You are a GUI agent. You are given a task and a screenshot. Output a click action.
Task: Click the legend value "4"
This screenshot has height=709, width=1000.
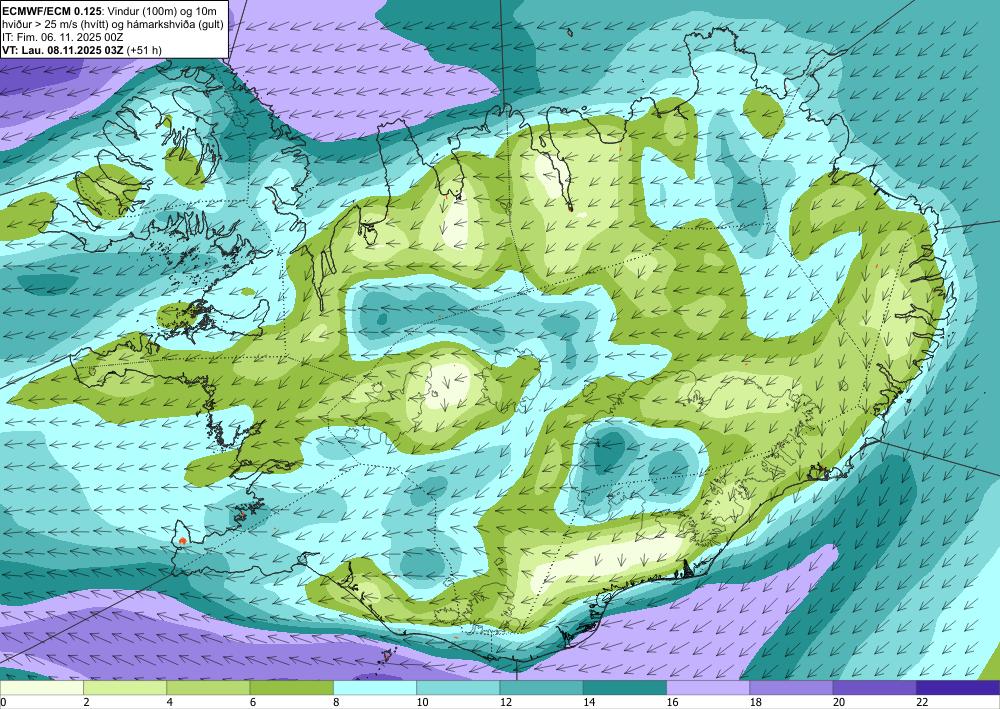point(170,702)
